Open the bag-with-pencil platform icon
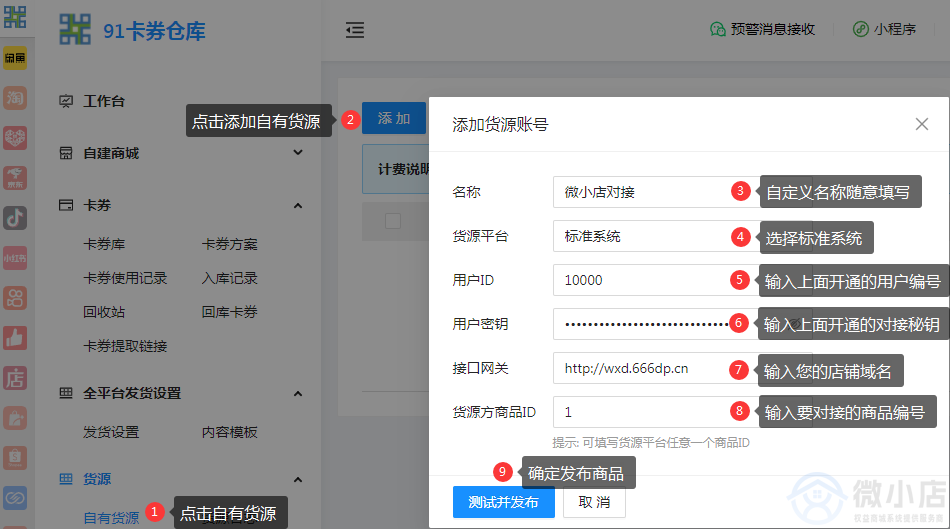Viewport: 950px width, 529px height. [15, 418]
